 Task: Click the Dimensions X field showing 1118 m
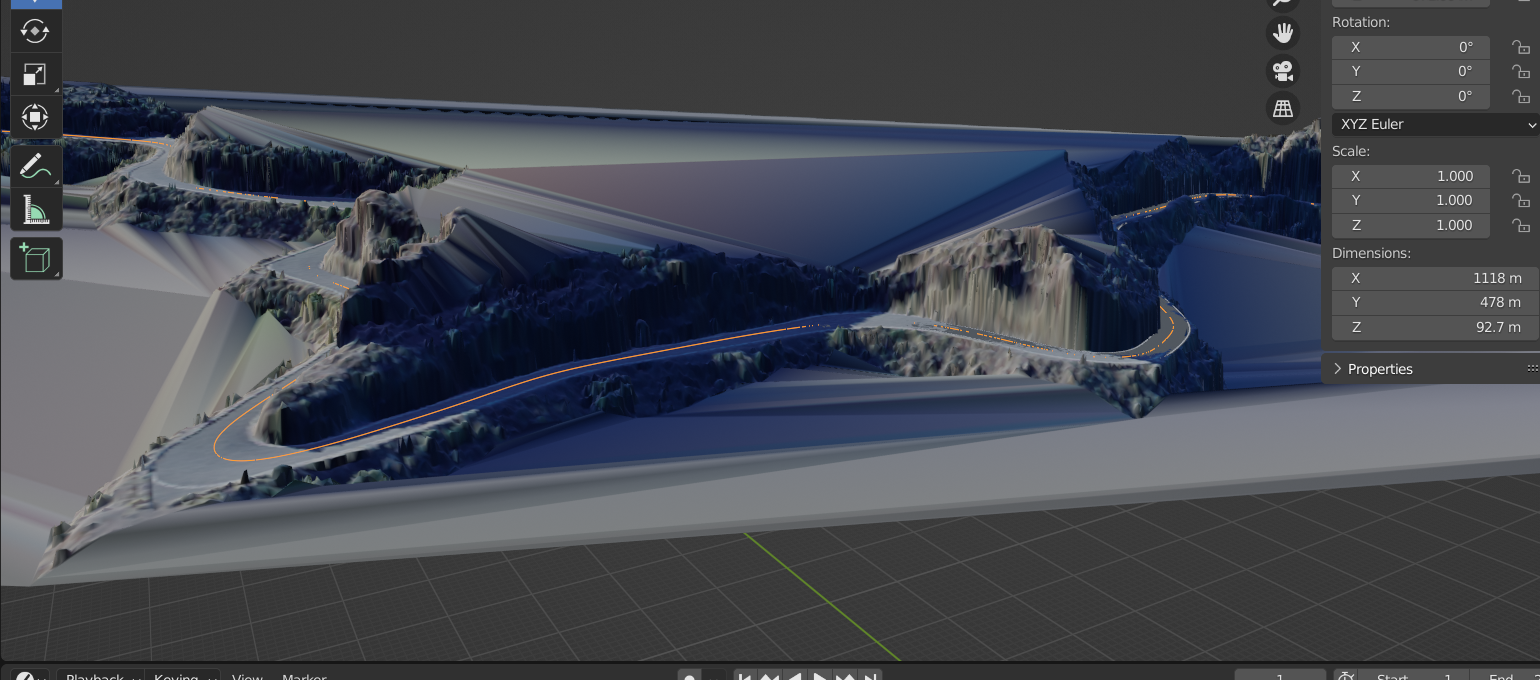pos(1435,278)
